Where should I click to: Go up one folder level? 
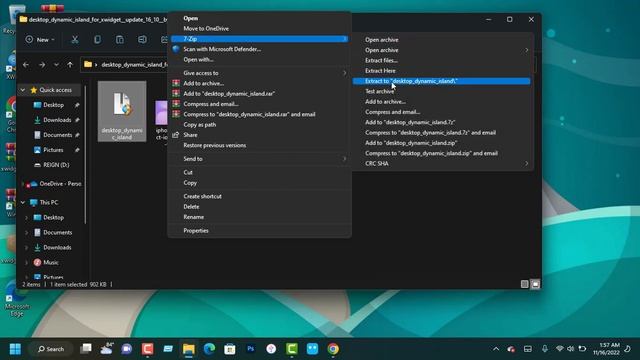pyautogui.click(x=70, y=64)
